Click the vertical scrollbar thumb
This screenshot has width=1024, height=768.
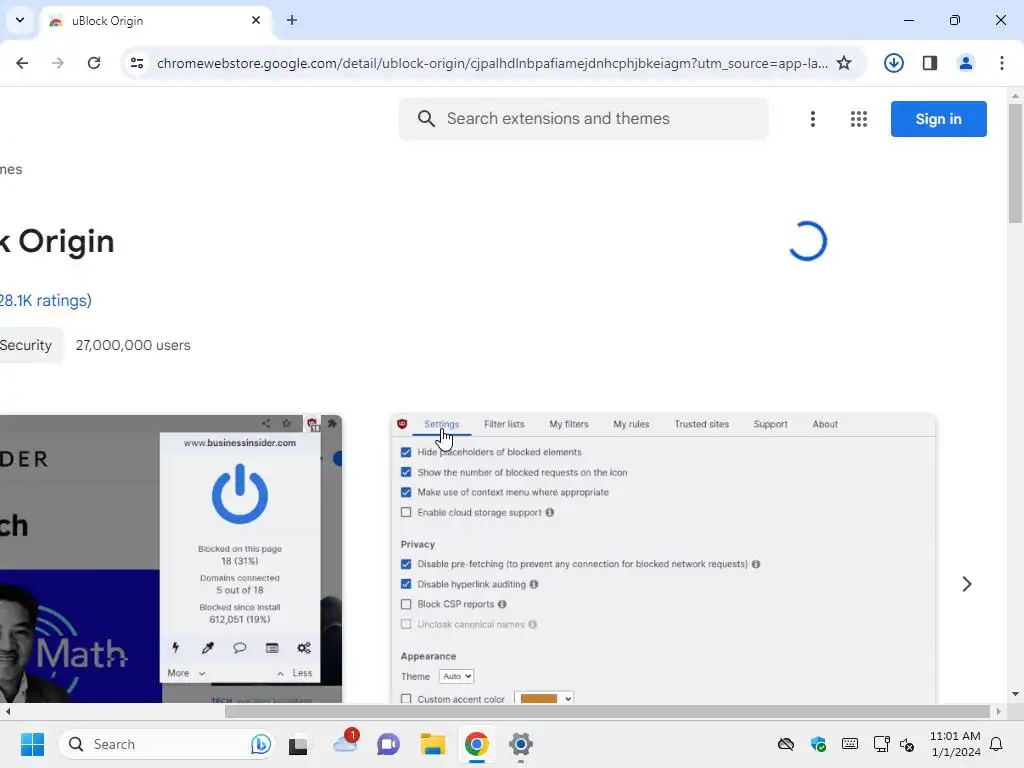(1015, 163)
